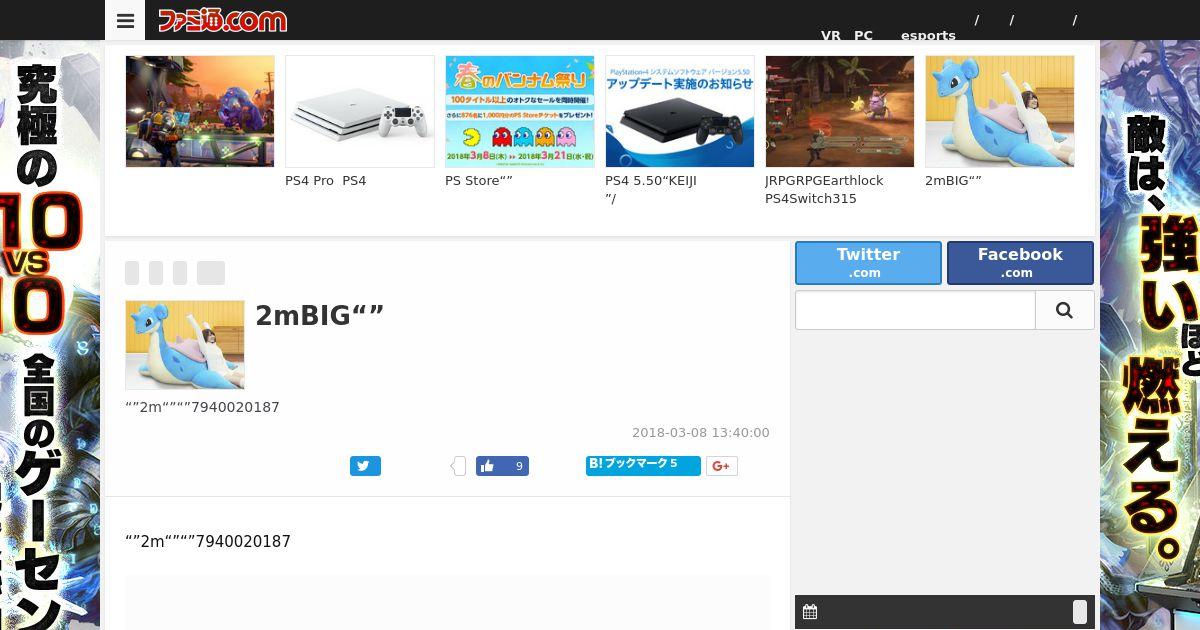Click the PS4 5.50 KEIJI article link

(651, 190)
